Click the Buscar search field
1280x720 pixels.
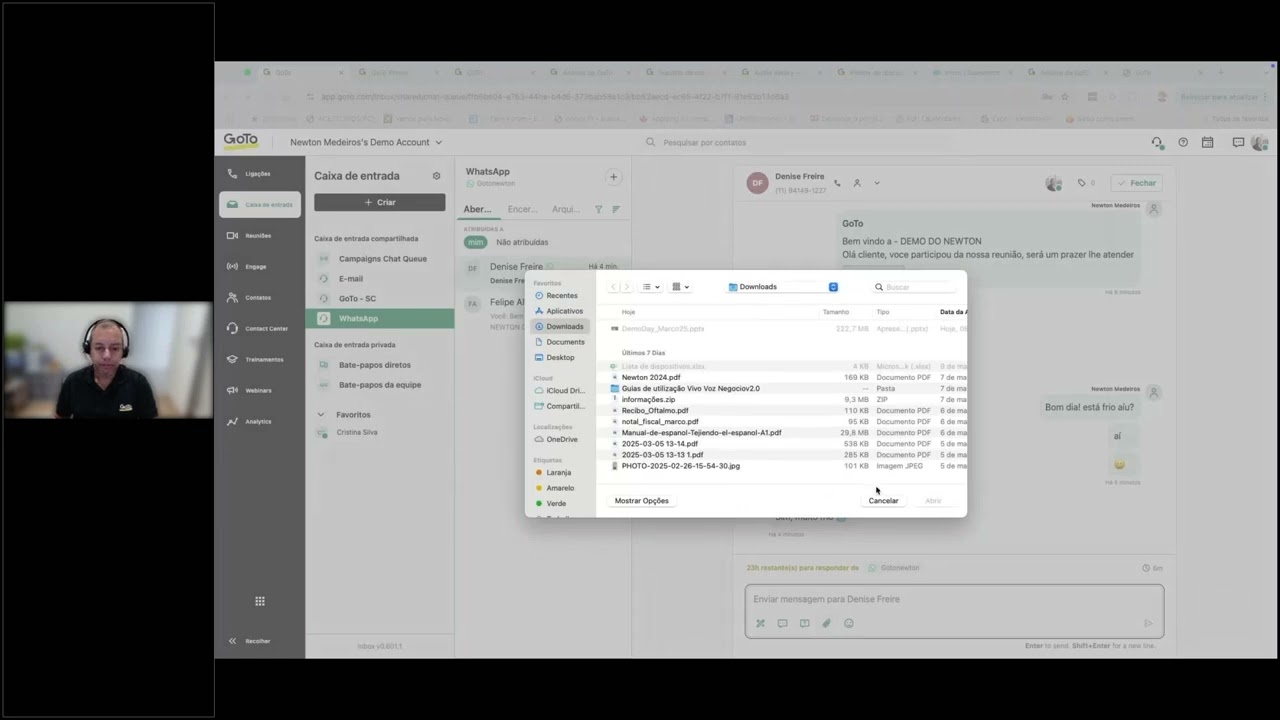(915, 287)
